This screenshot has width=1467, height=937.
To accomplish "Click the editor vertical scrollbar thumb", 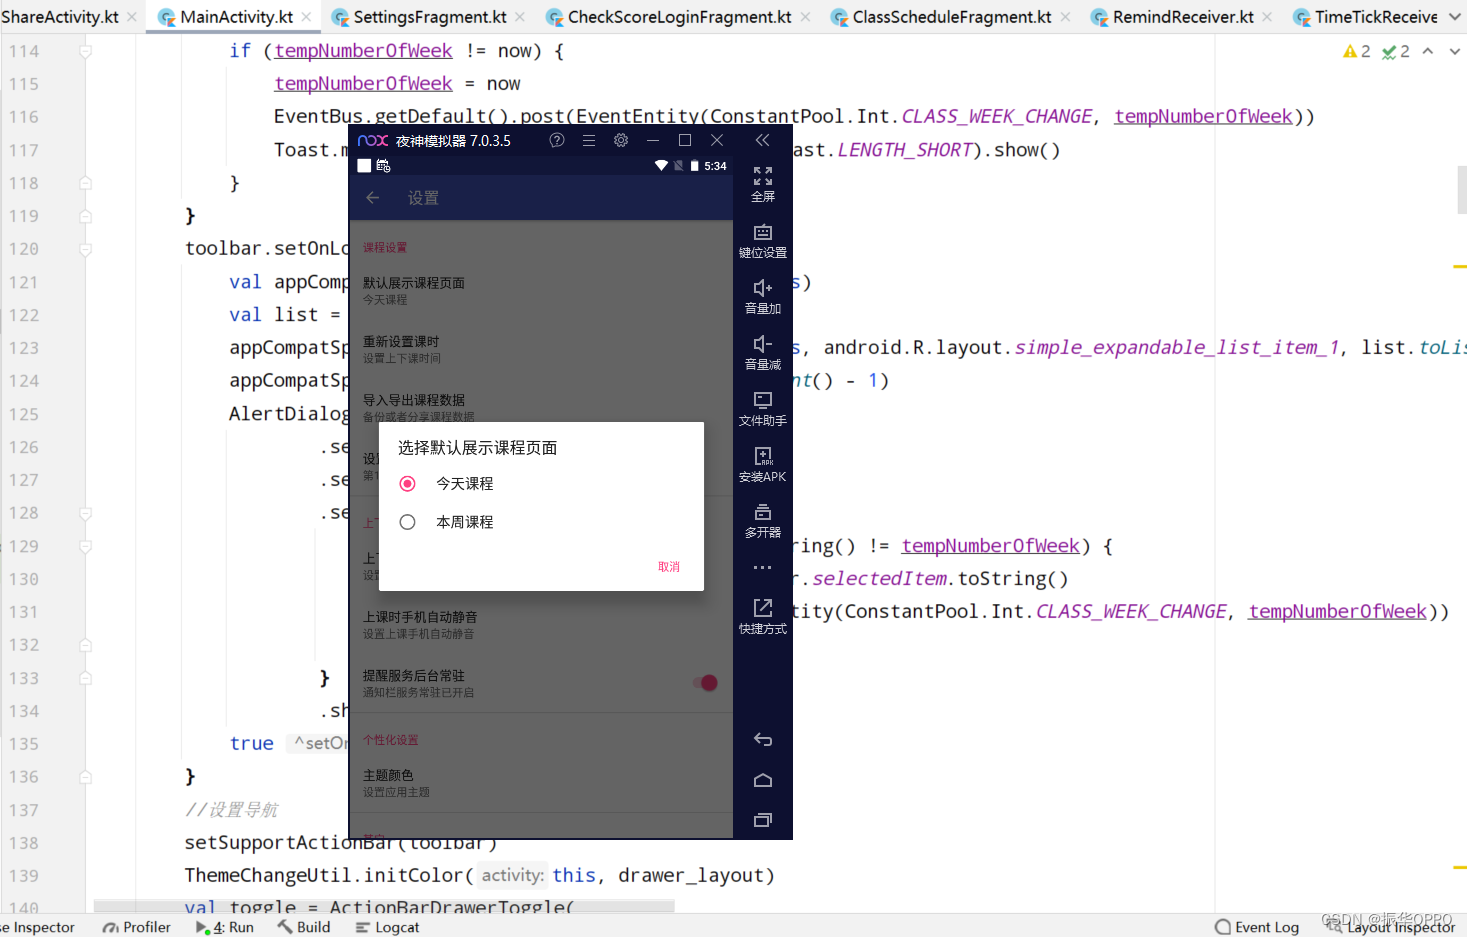I will [x=1461, y=190].
